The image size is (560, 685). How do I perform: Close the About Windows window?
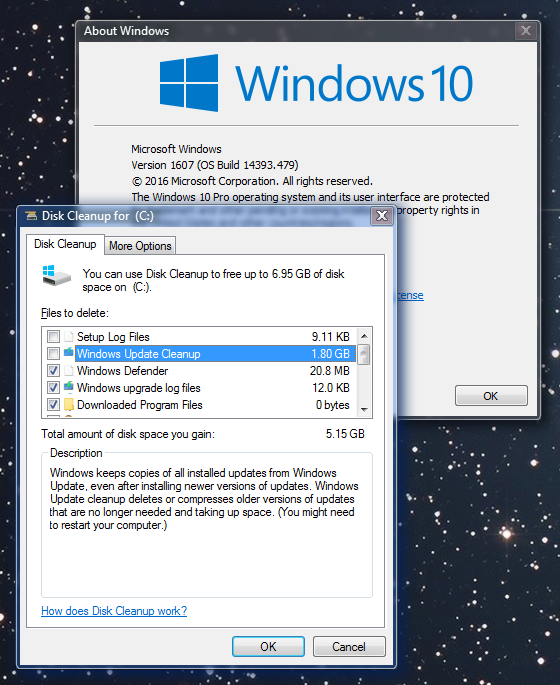click(526, 31)
